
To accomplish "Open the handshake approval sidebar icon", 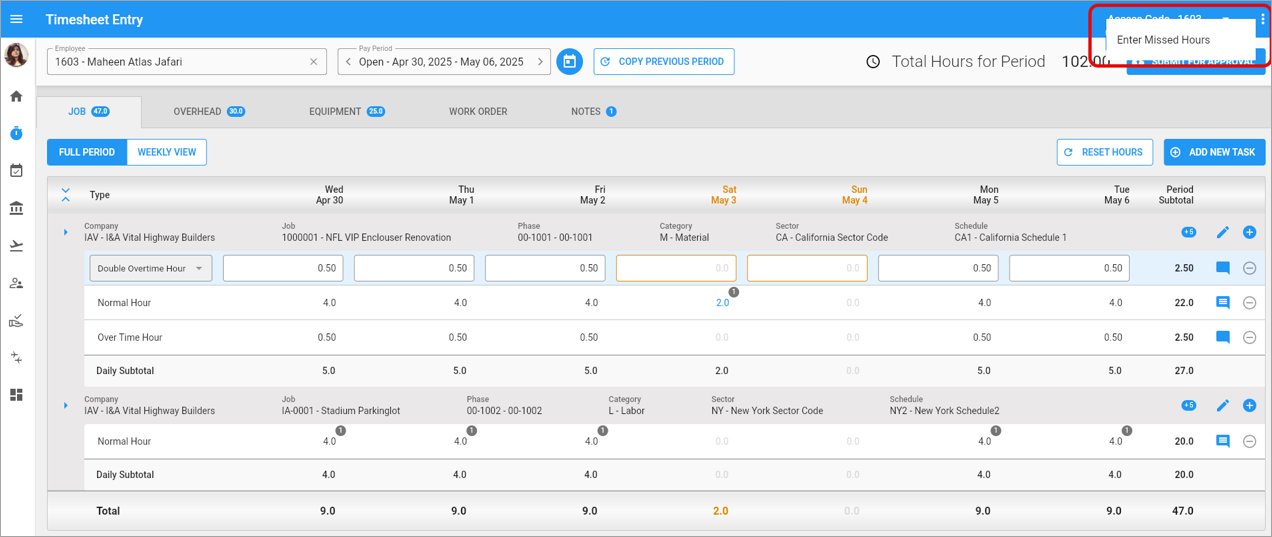I will click(16, 321).
